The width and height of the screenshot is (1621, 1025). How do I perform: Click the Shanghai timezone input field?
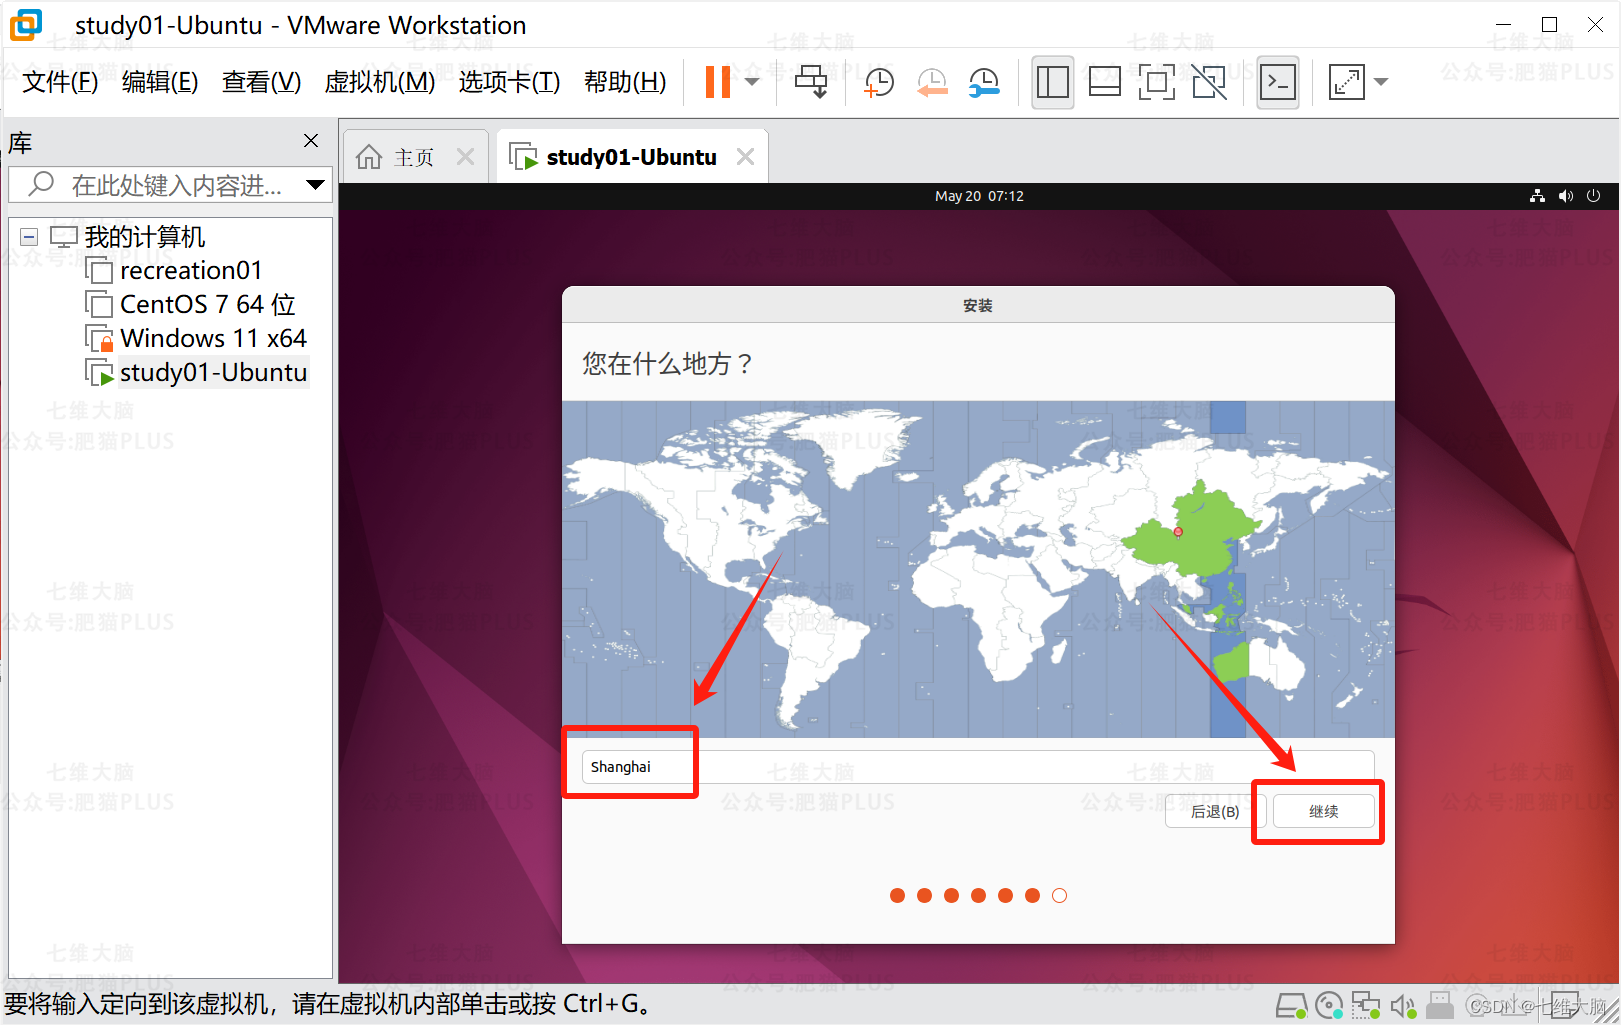(x=978, y=767)
